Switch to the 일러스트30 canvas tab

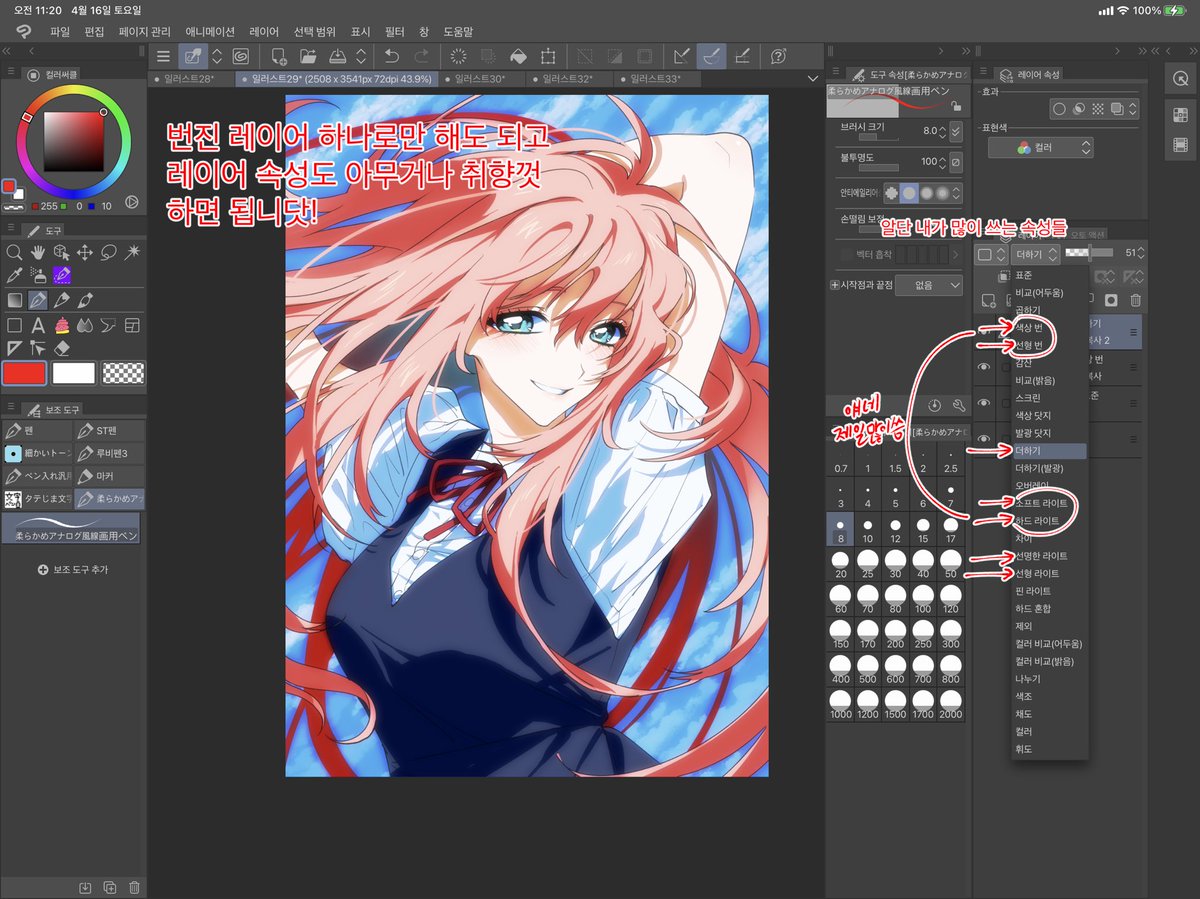click(x=480, y=79)
